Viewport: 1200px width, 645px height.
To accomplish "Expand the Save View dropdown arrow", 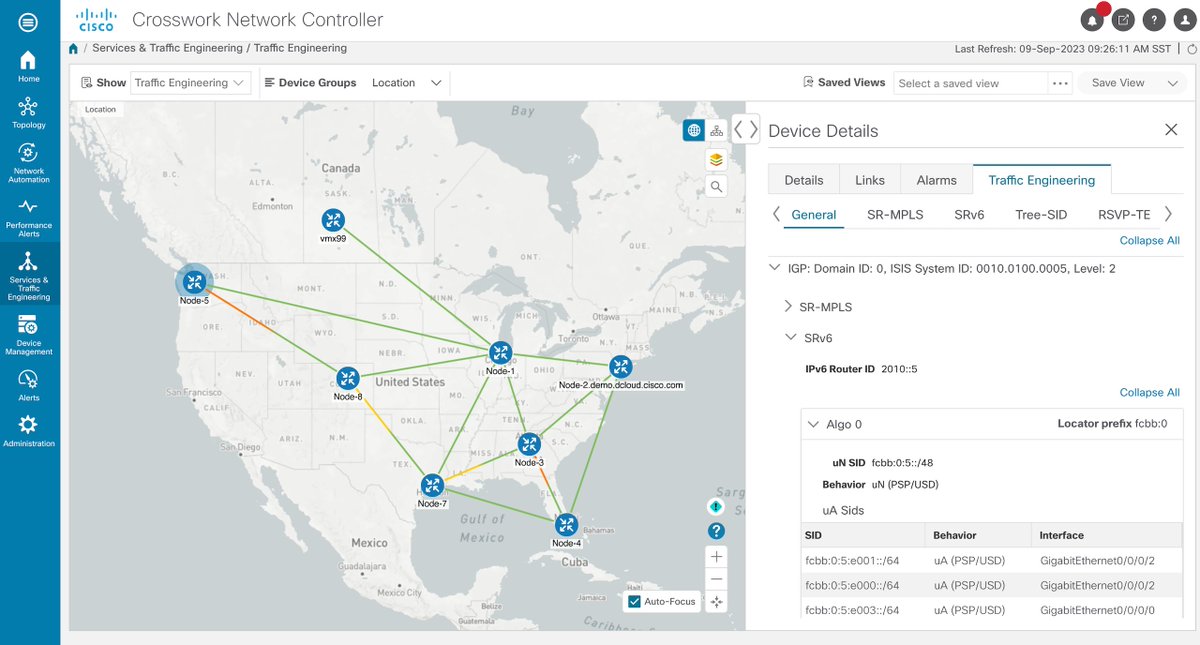I will click(1174, 83).
